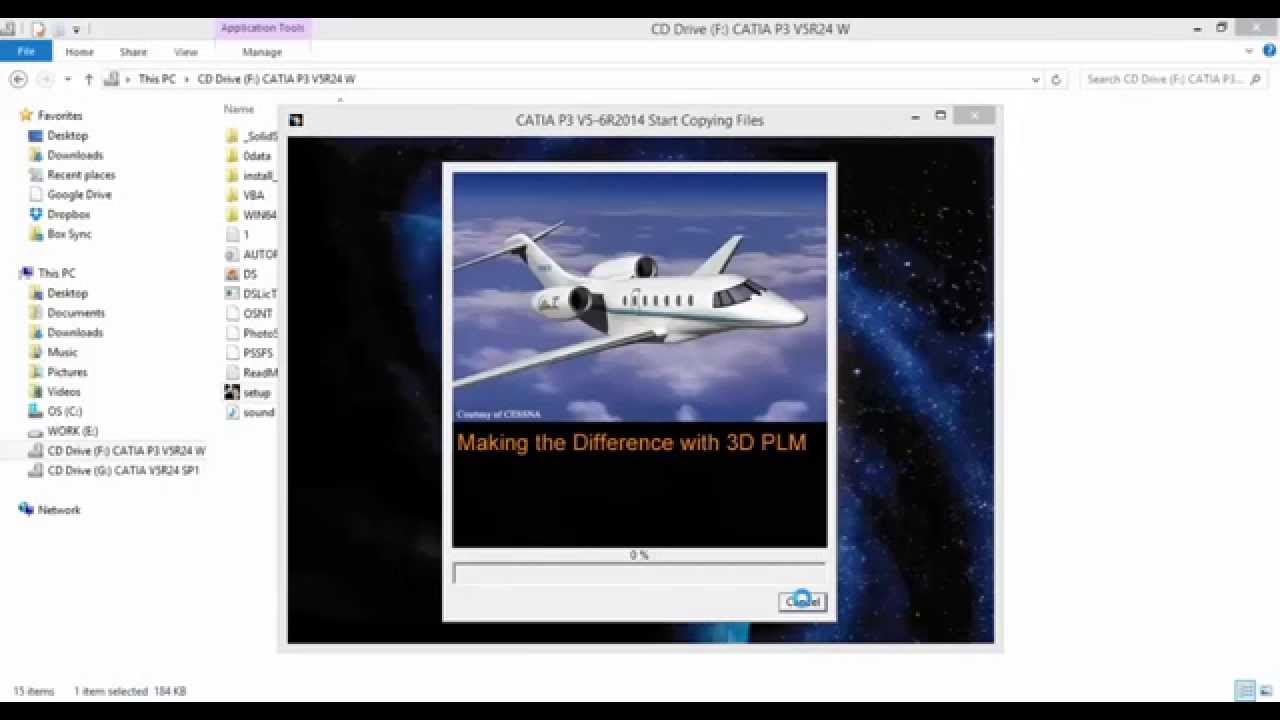Viewport: 1280px width, 720px height.
Task: Expand the Explorer ribbon chevron
Action: pyautogui.click(x=1249, y=51)
